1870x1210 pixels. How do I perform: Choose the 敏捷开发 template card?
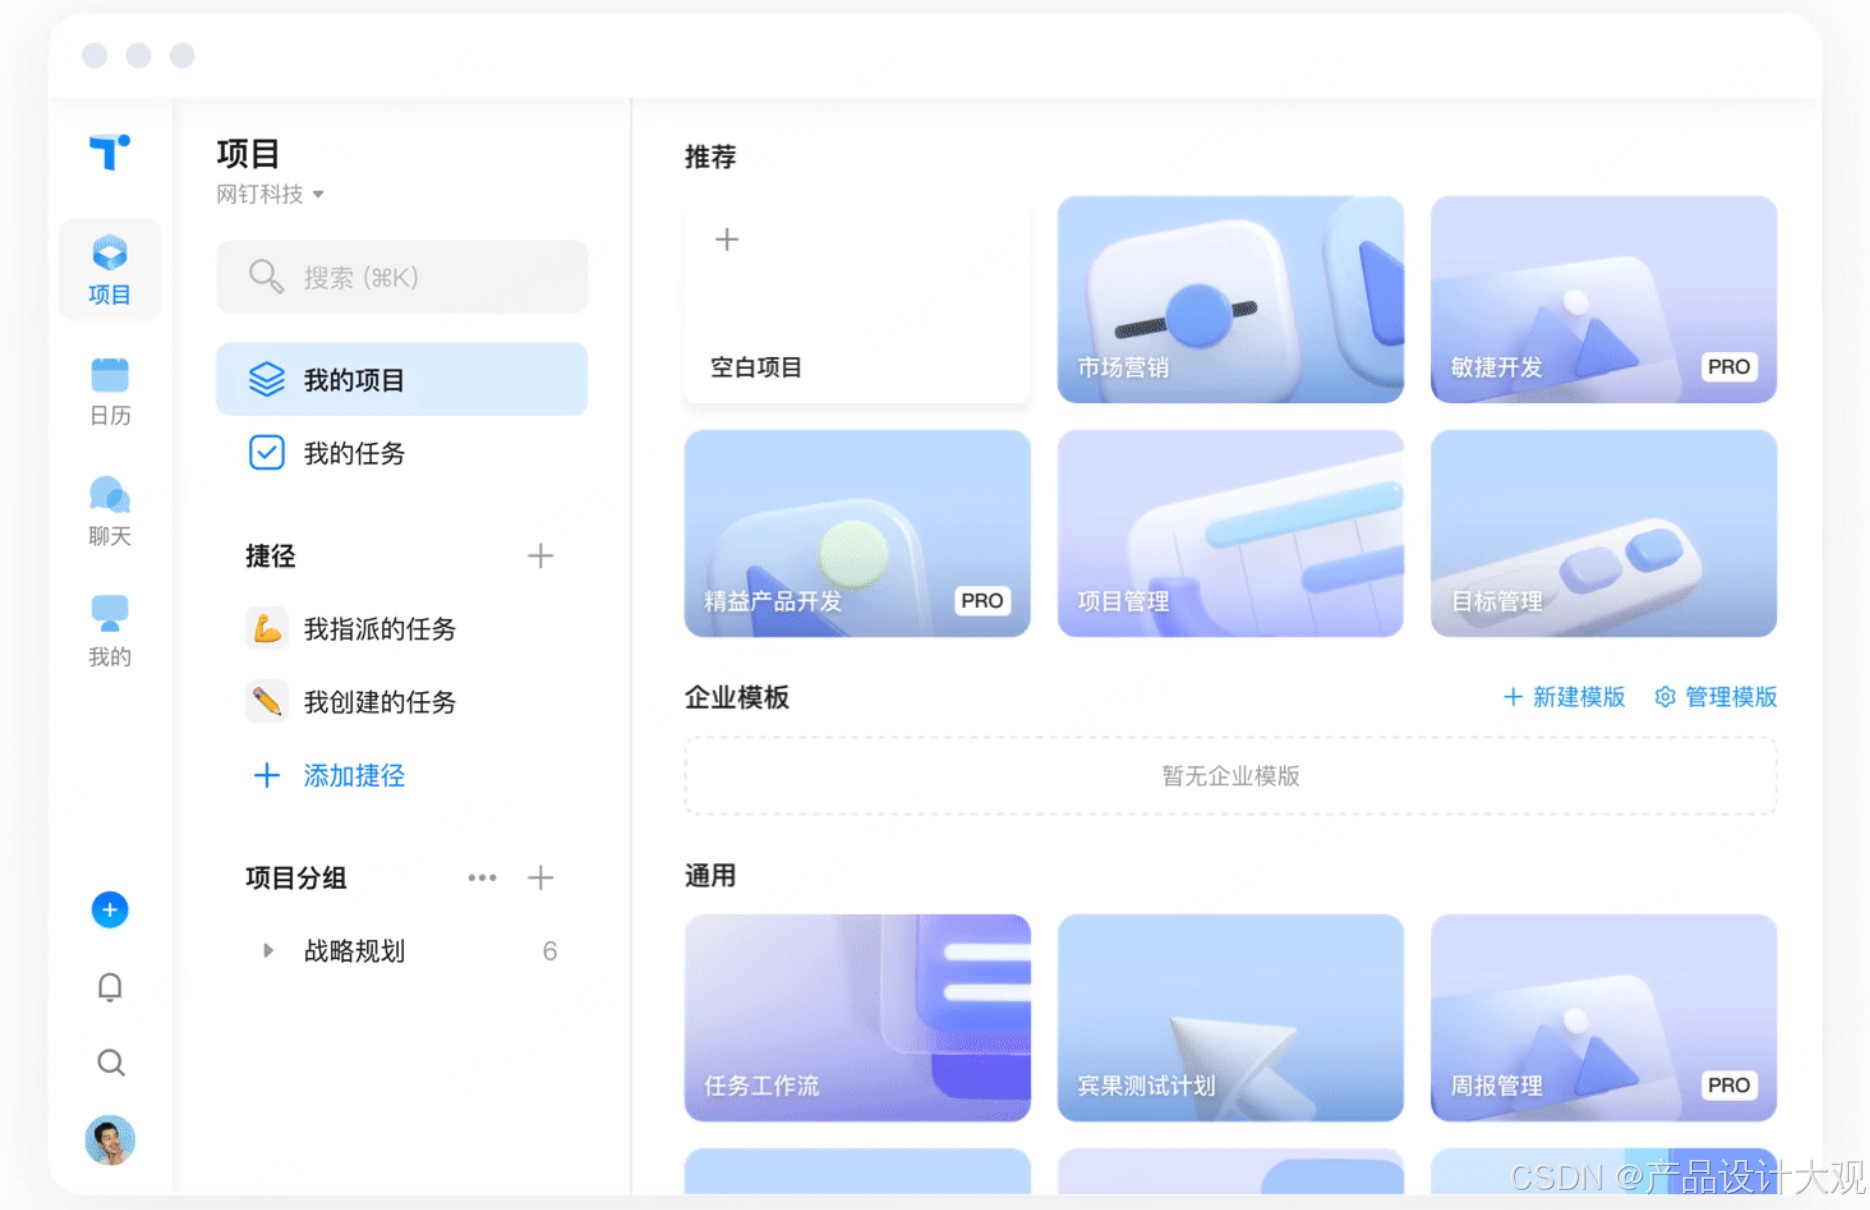click(1603, 300)
